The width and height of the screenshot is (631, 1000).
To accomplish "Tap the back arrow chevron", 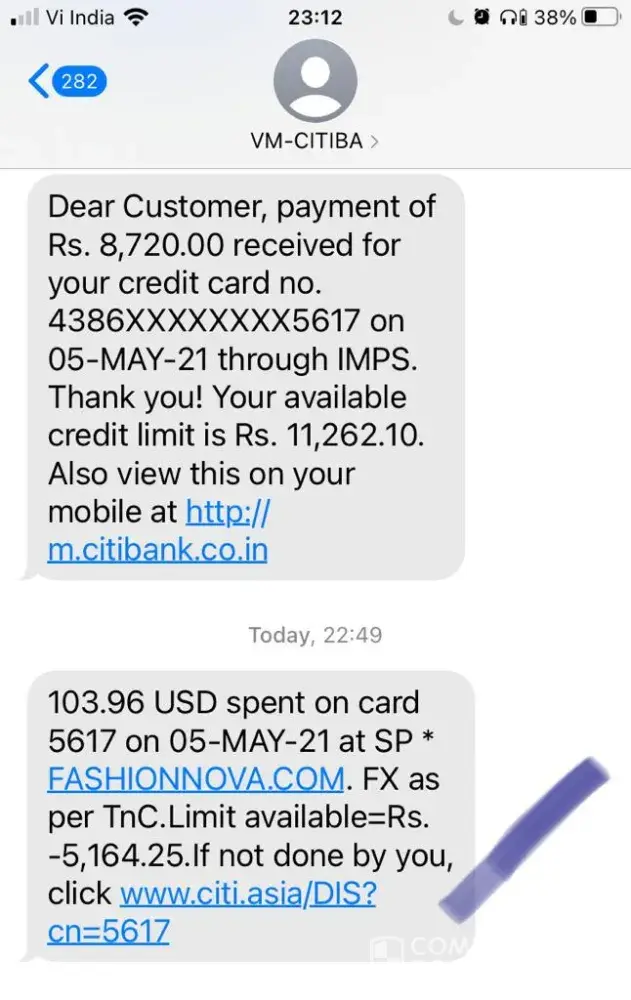I will pos(38,81).
